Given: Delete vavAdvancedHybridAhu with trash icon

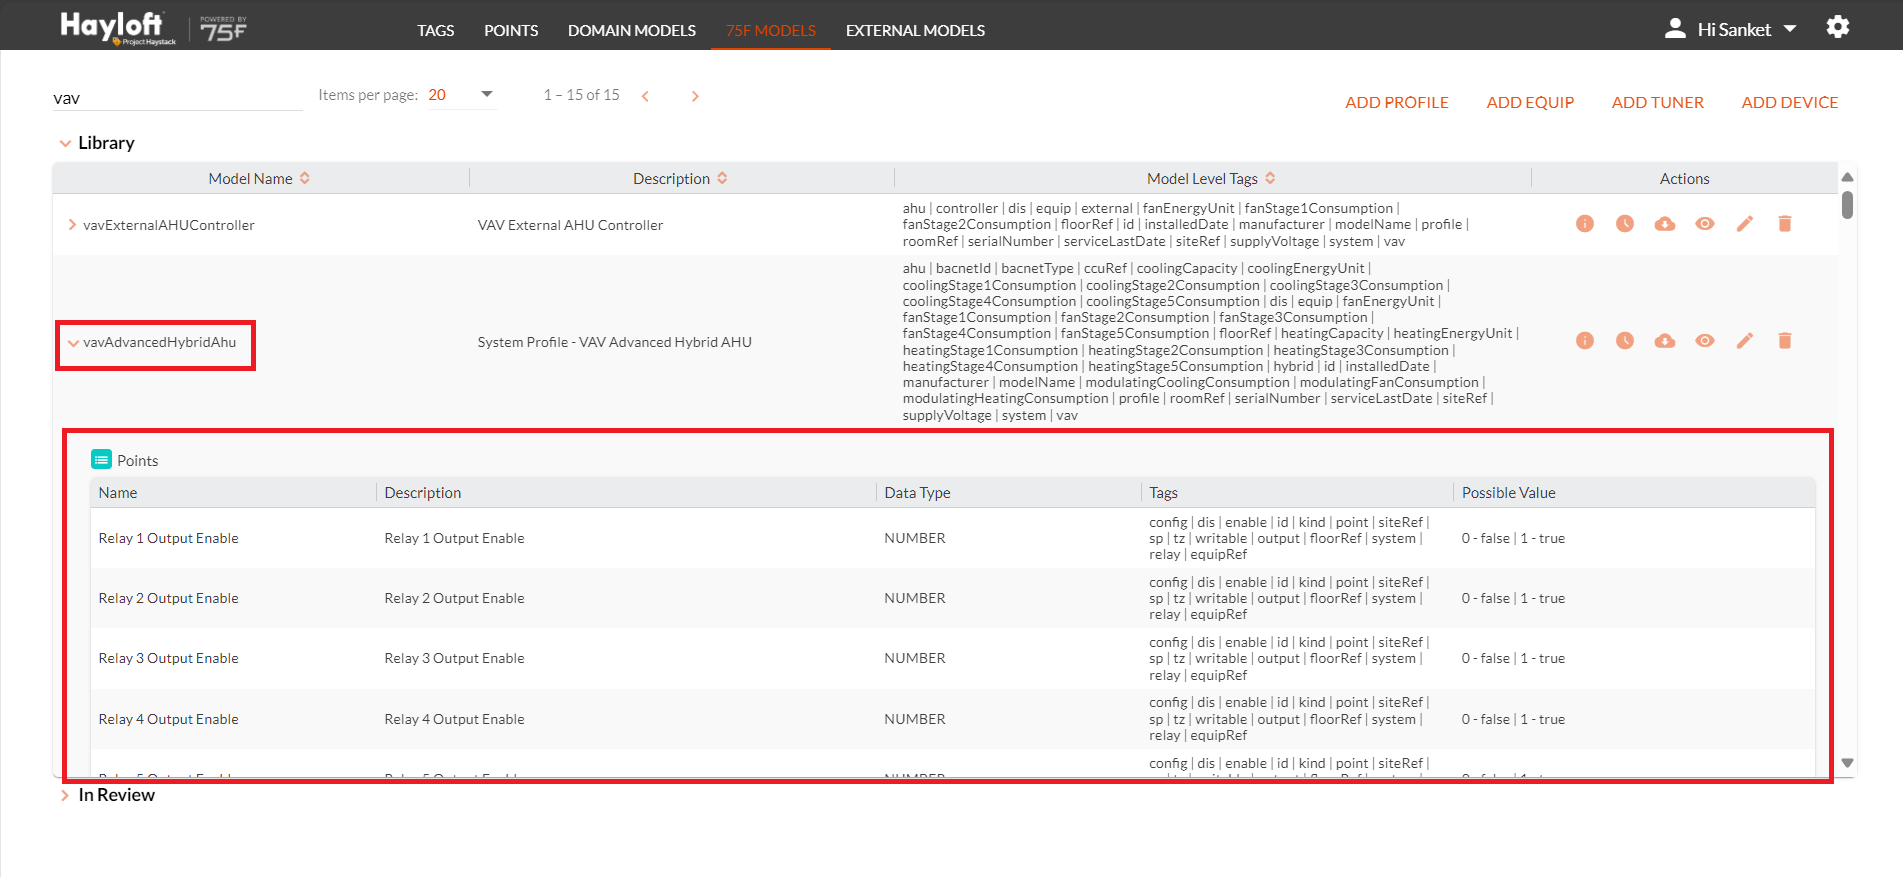Looking at the screenshot, I should tap(1785, 341).
